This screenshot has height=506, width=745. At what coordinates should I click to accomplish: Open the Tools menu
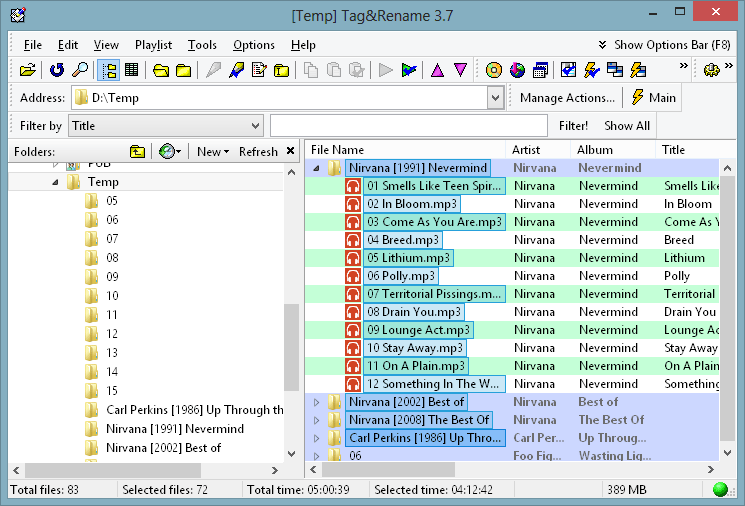(x=202, y=45)
